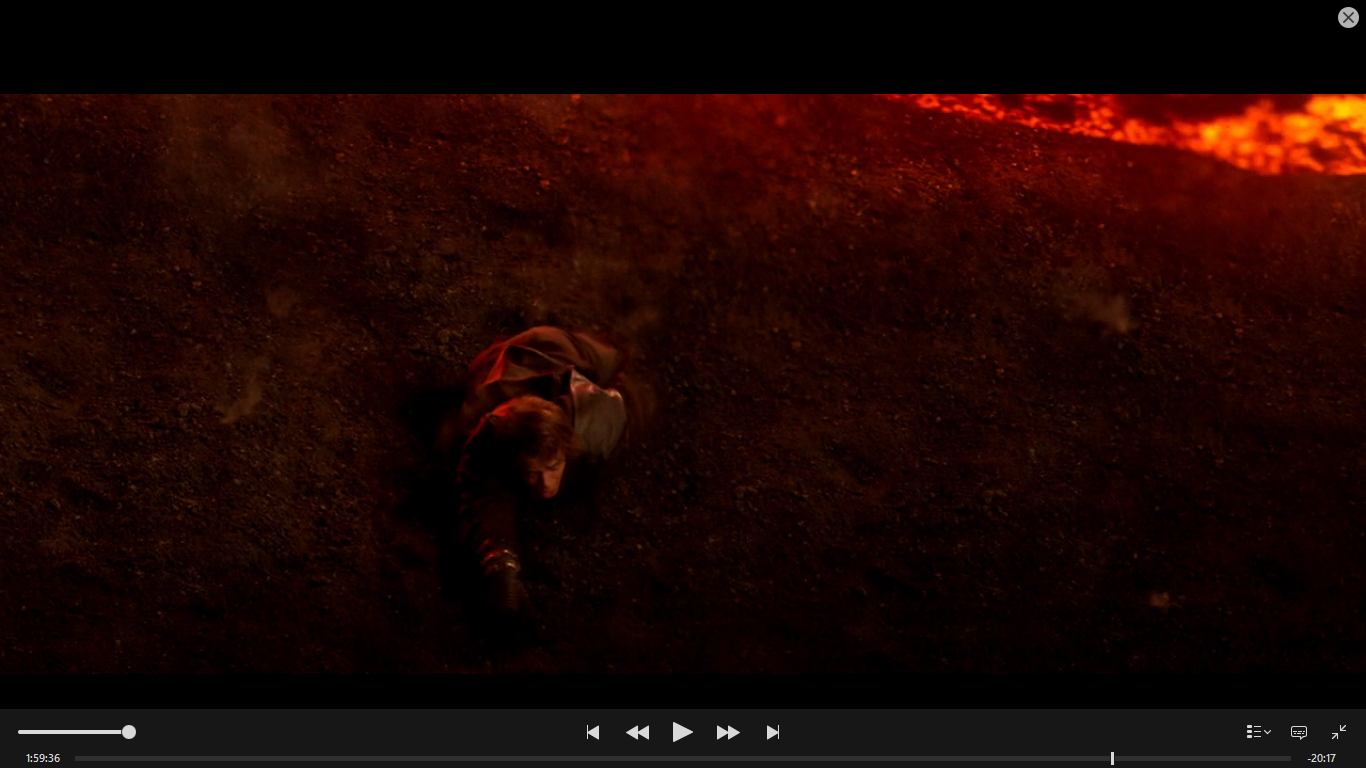Click the 1:59:36 elapsed time label
Viewport: 1366px width, 768px height.
click(x=43, y=758)
